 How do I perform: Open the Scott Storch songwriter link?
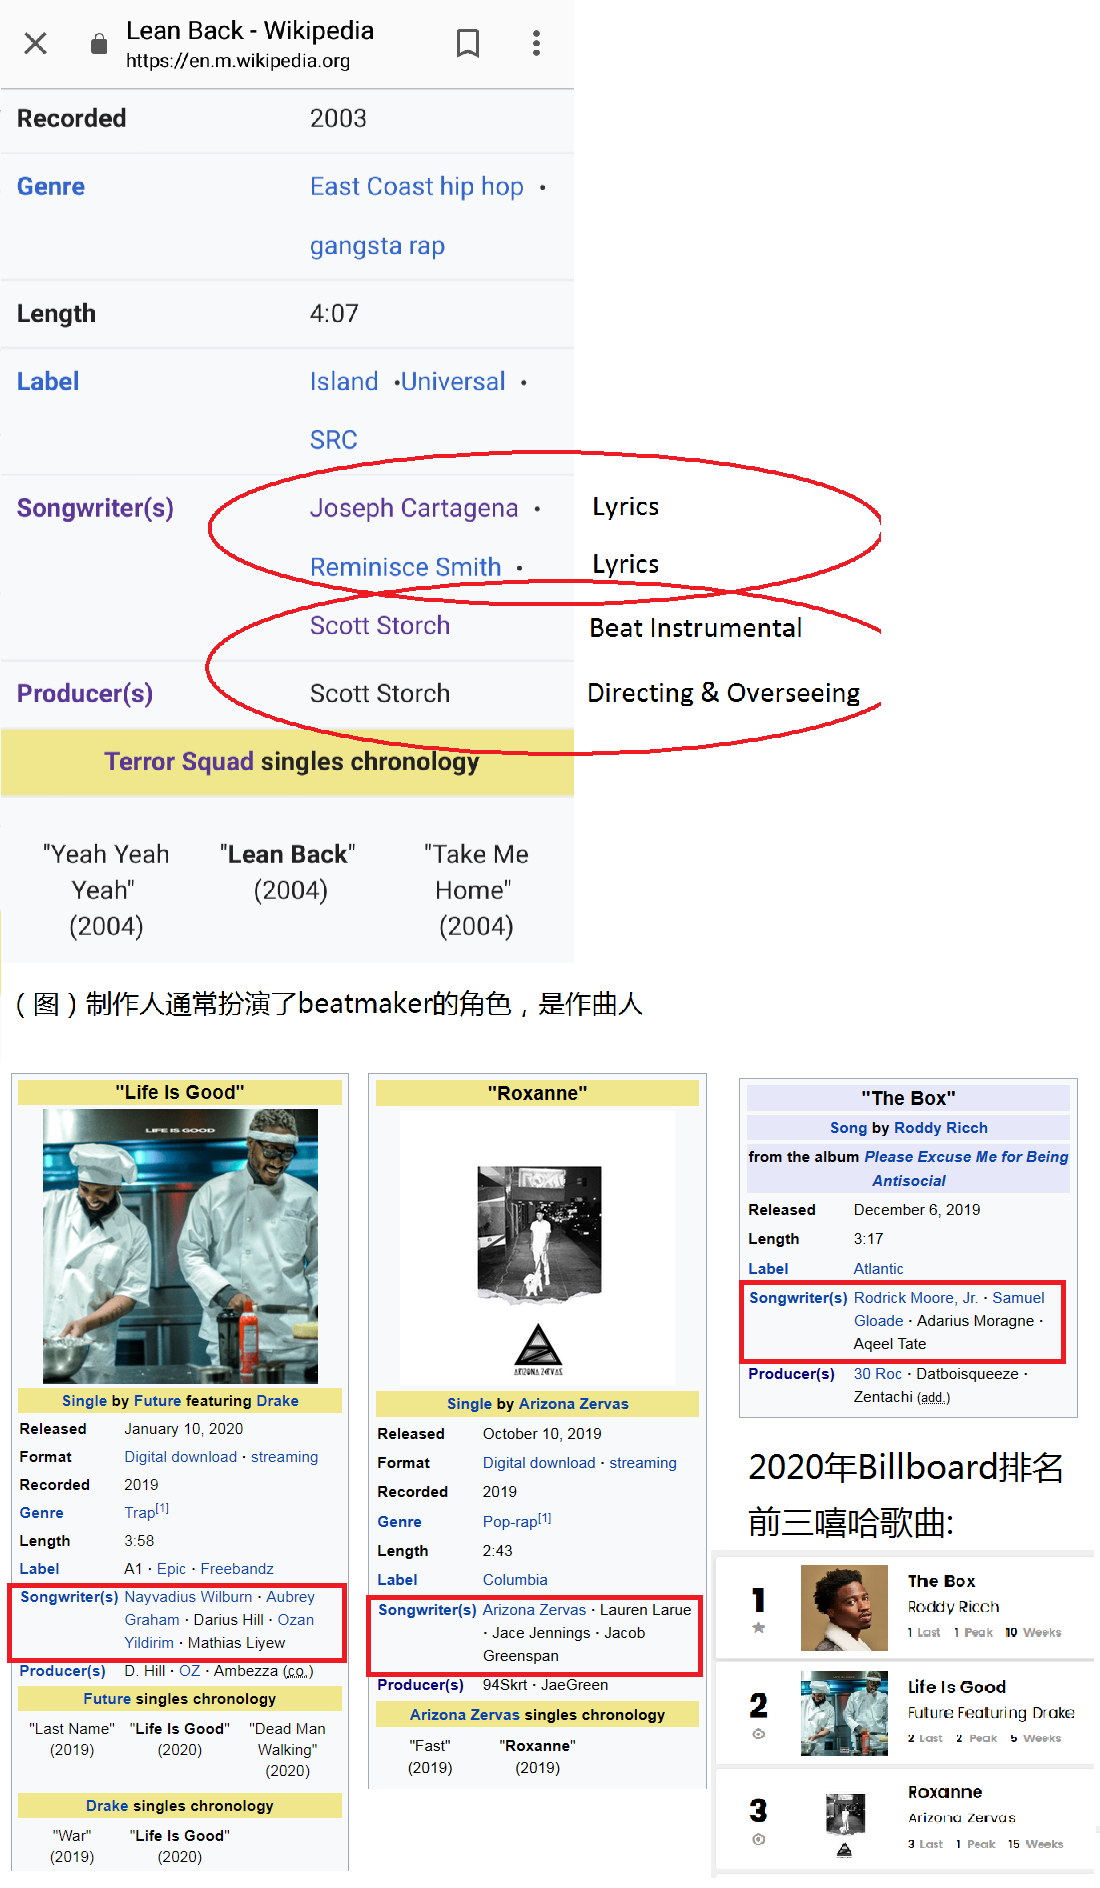[x=380, y=626]
